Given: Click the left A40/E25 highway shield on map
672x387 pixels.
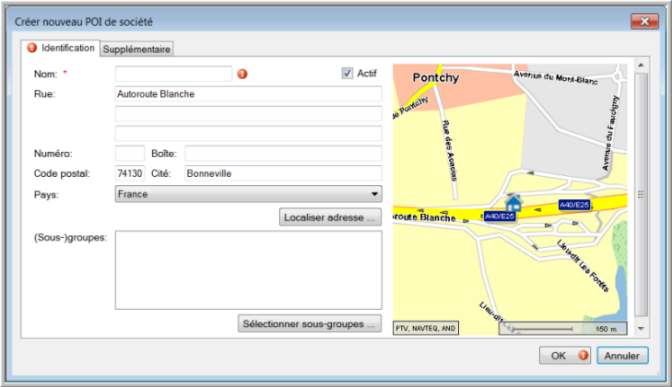Looking at the screenshot, I should click(499, 216).
